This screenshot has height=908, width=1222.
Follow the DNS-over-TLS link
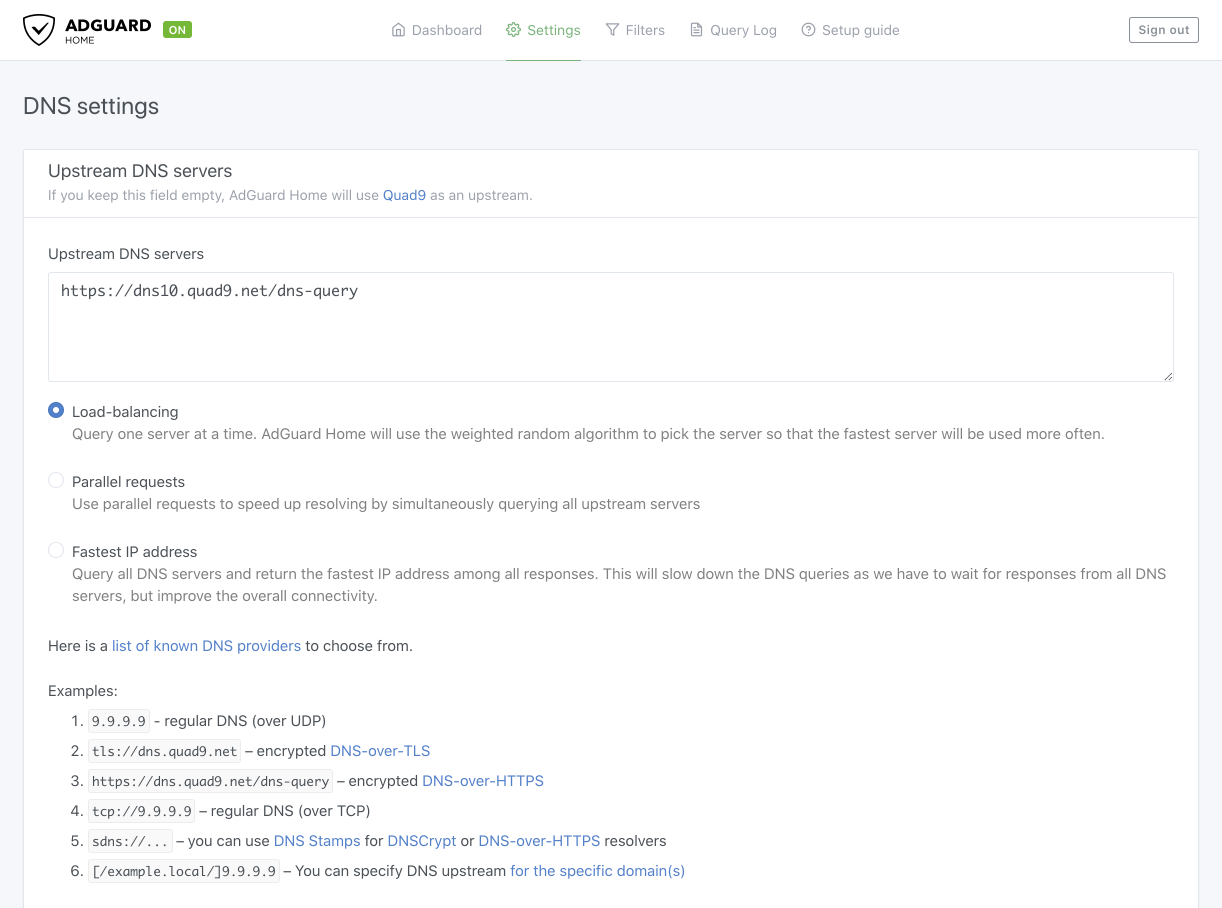coord(380,751)
